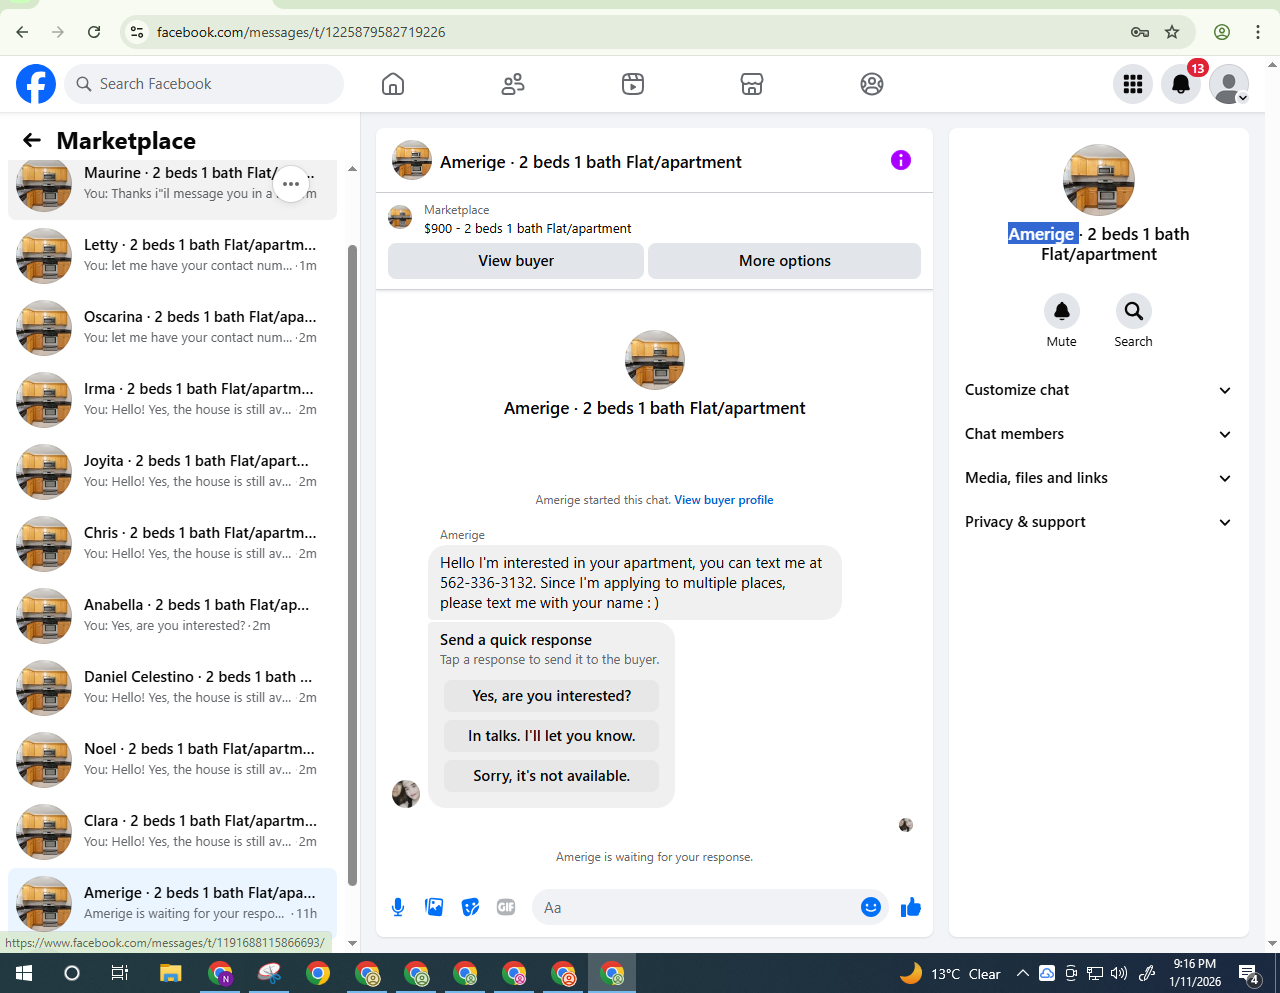Open Chris's conversation
Image resolution: width=1280 pixels, height=993 pixels.
tap(172, 544)
